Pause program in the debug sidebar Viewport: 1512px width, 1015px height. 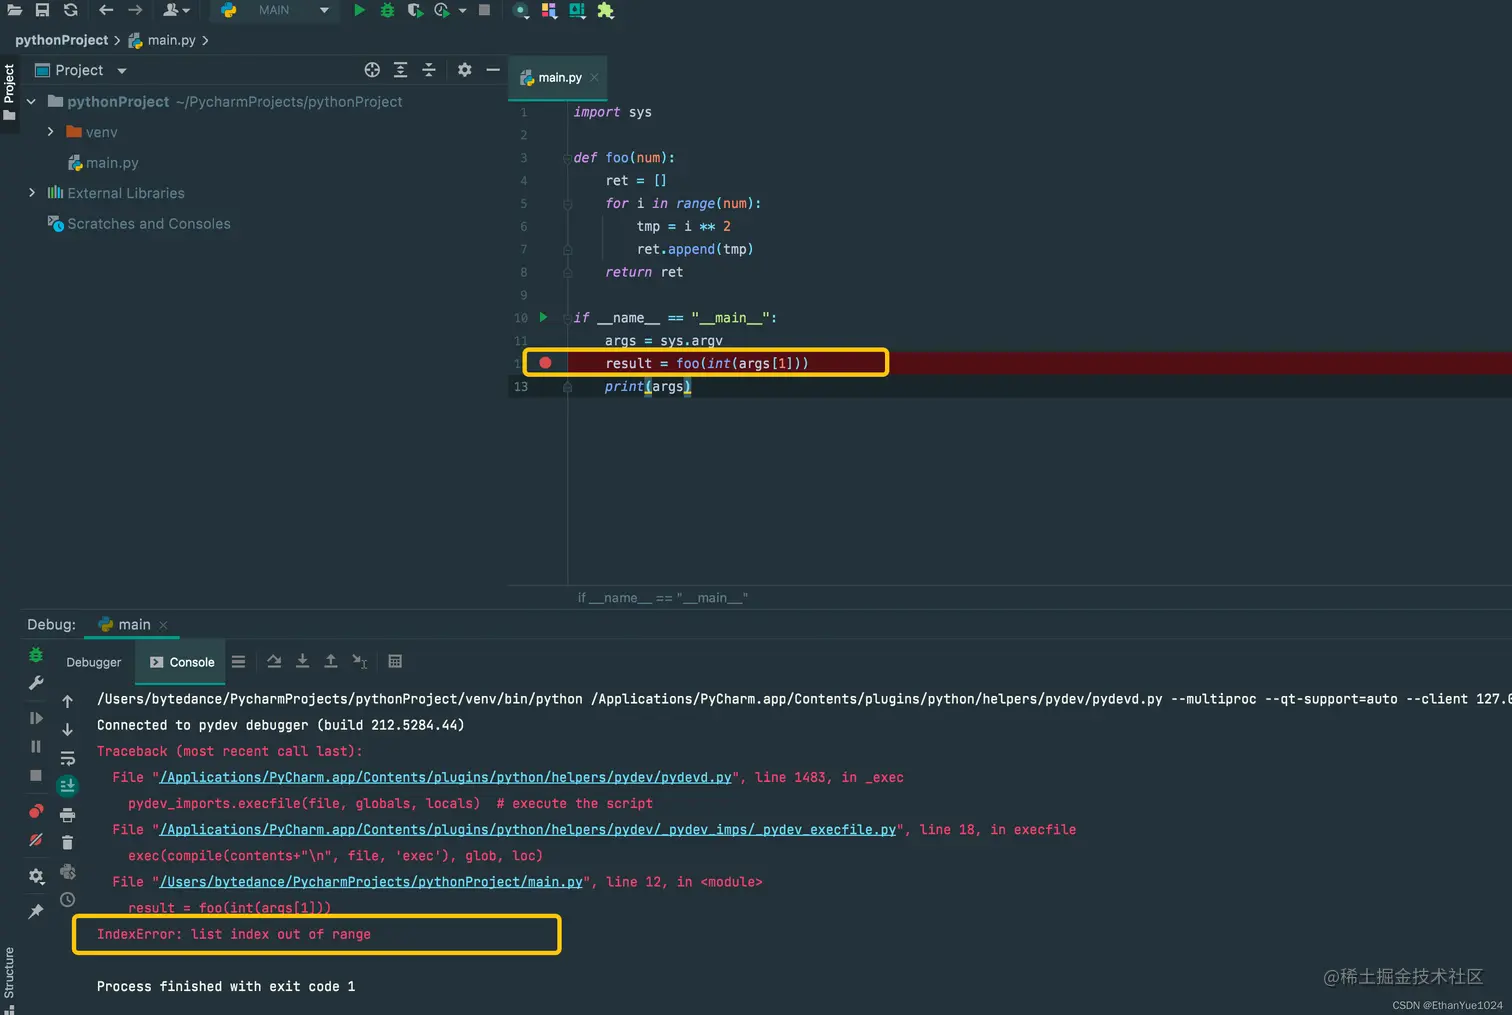pyautogui.click(x=36, y=746)
